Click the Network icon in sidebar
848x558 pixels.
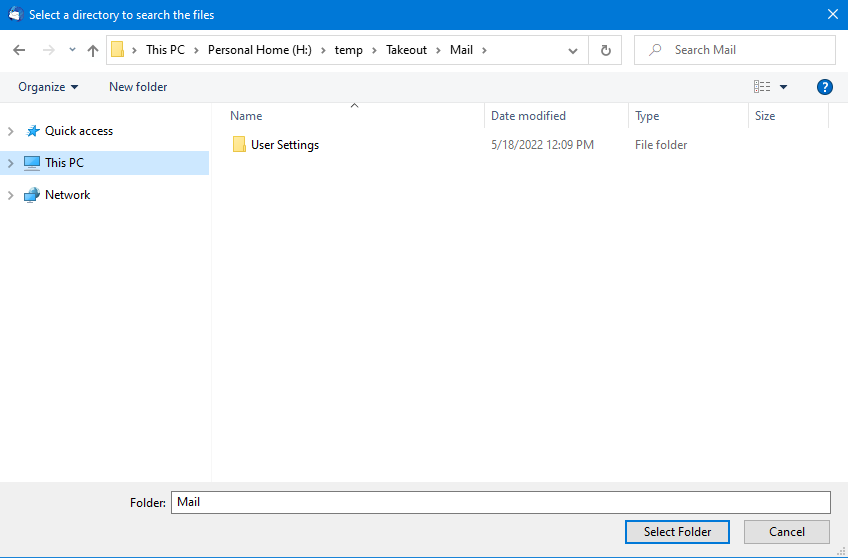coord(32,195)
